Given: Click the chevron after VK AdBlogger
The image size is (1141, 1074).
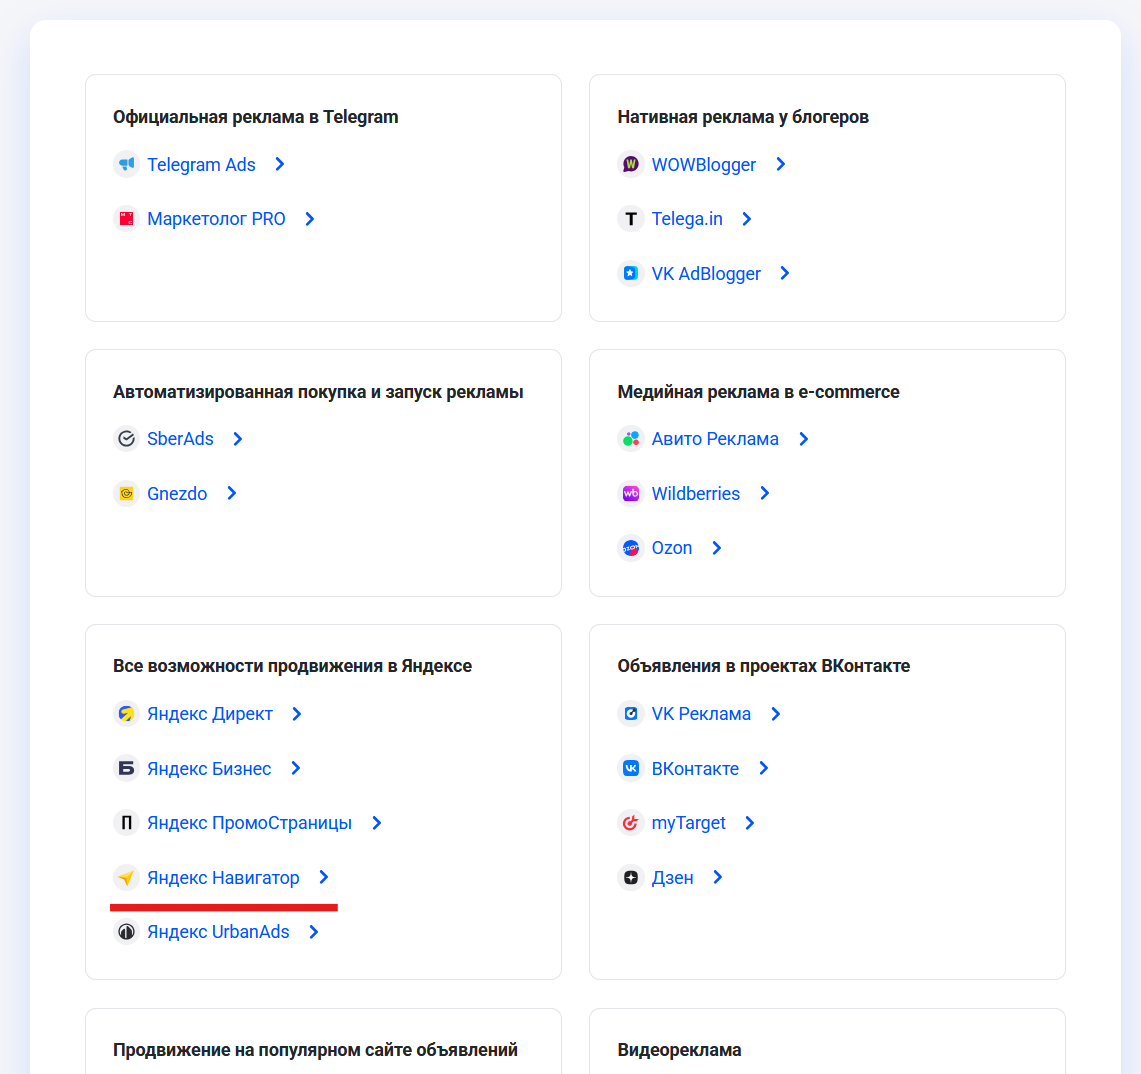Looking at the screenshot, I should 785,273.
